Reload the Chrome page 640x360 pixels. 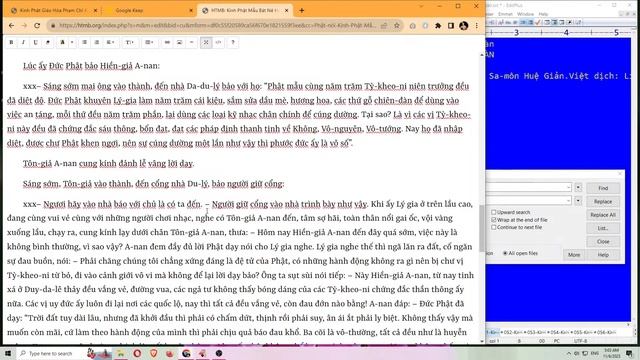(37, 26)
